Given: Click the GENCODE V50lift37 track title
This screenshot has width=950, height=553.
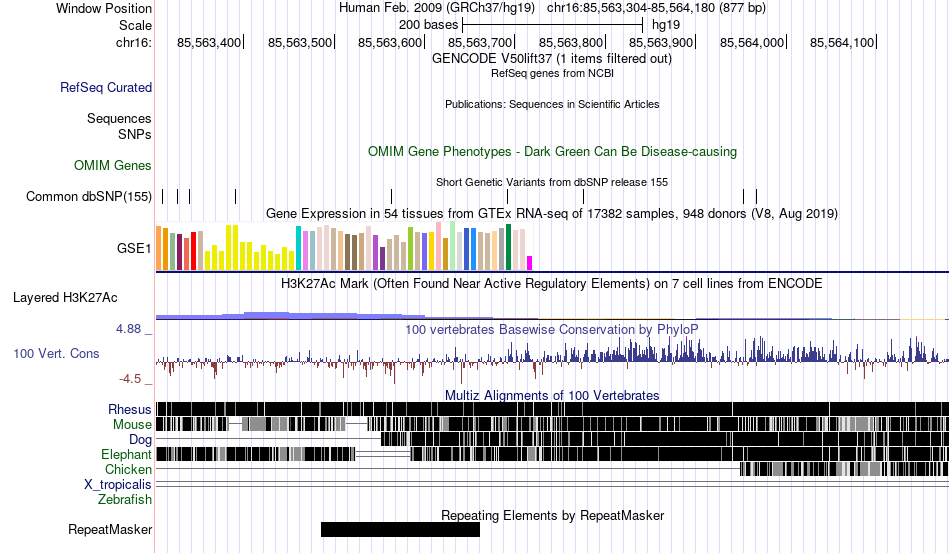Looking at the screenshot, I should pos(552,59).
